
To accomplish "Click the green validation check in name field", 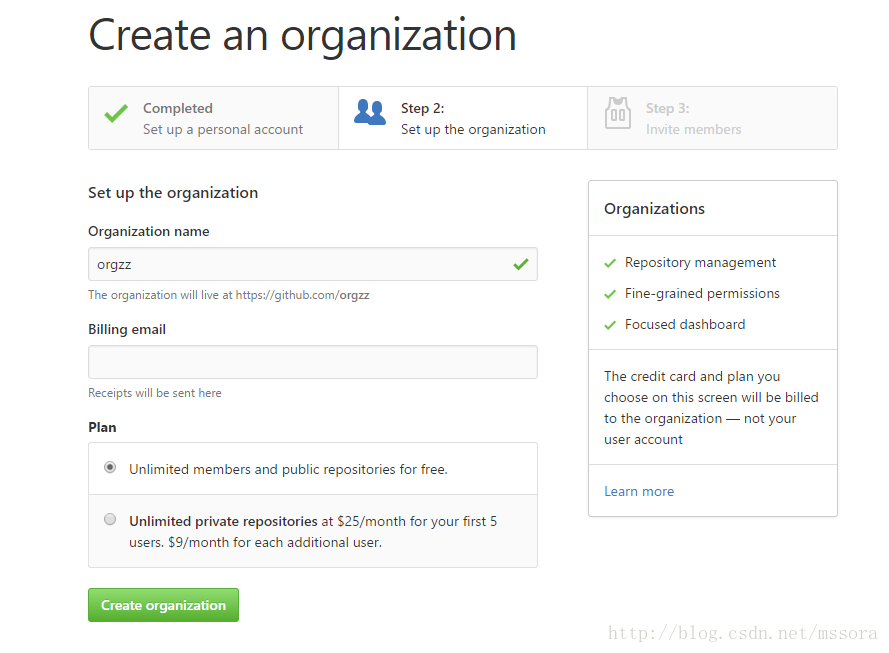I will click(x=520, y=264).
